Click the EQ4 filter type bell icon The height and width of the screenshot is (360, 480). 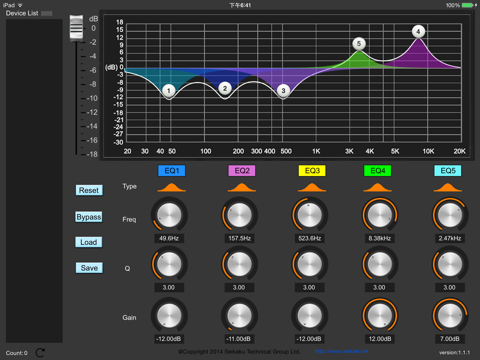(378, 187)
